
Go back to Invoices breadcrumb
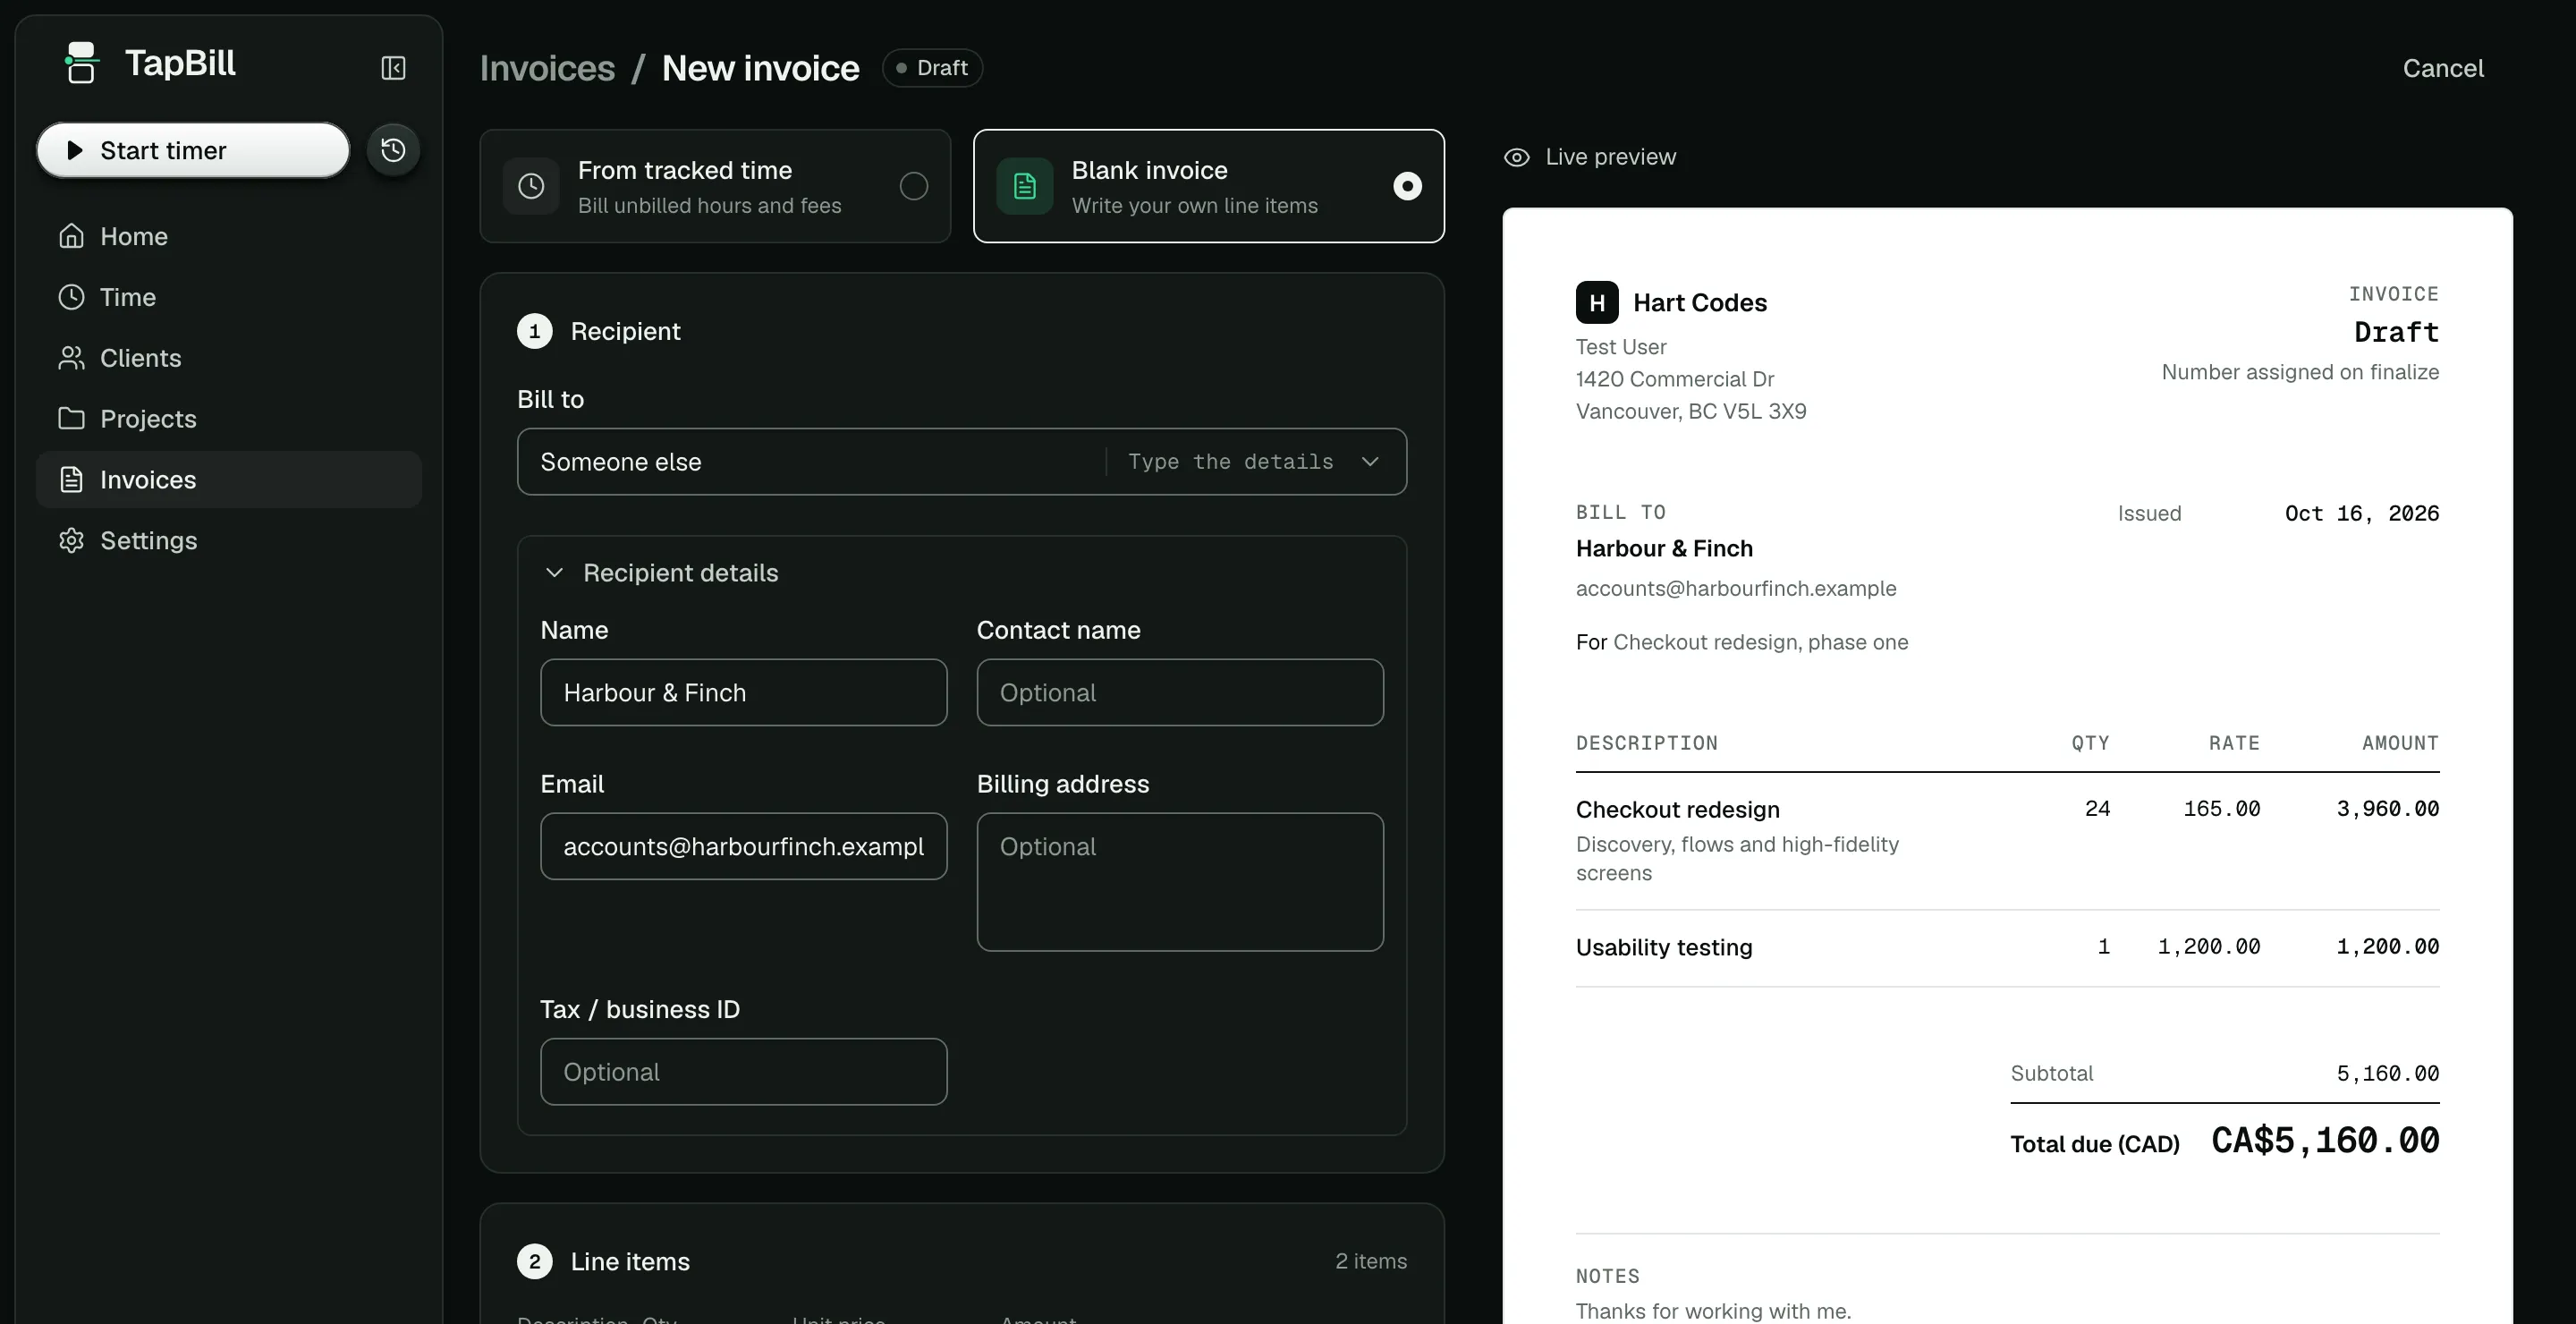click(x=547, y=68)
